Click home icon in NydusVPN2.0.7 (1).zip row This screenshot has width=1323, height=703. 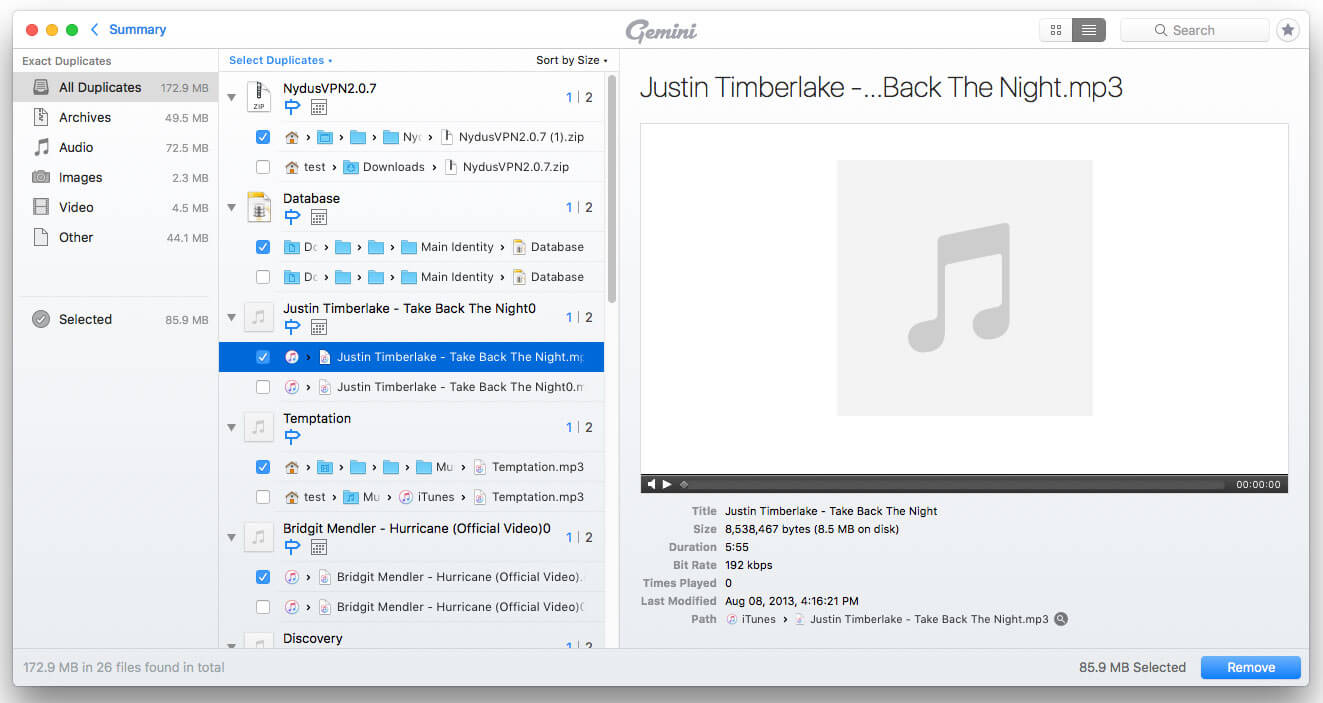(292, 137)
